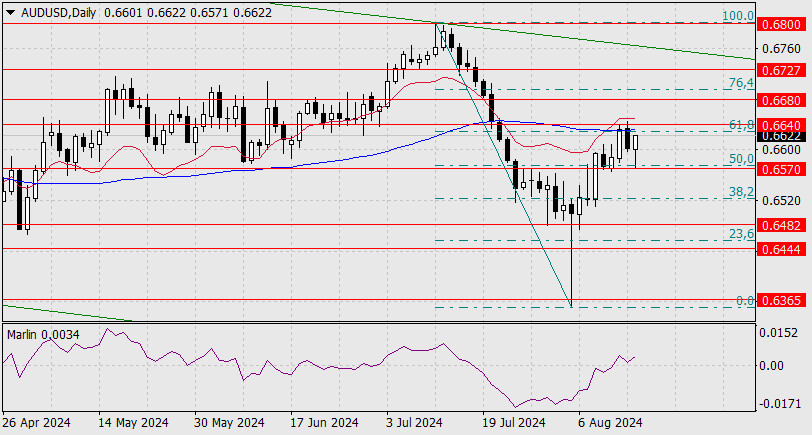The image size is (812, 435).
Task: Click the current price 0.6622 label
Action: coord(782,136)
